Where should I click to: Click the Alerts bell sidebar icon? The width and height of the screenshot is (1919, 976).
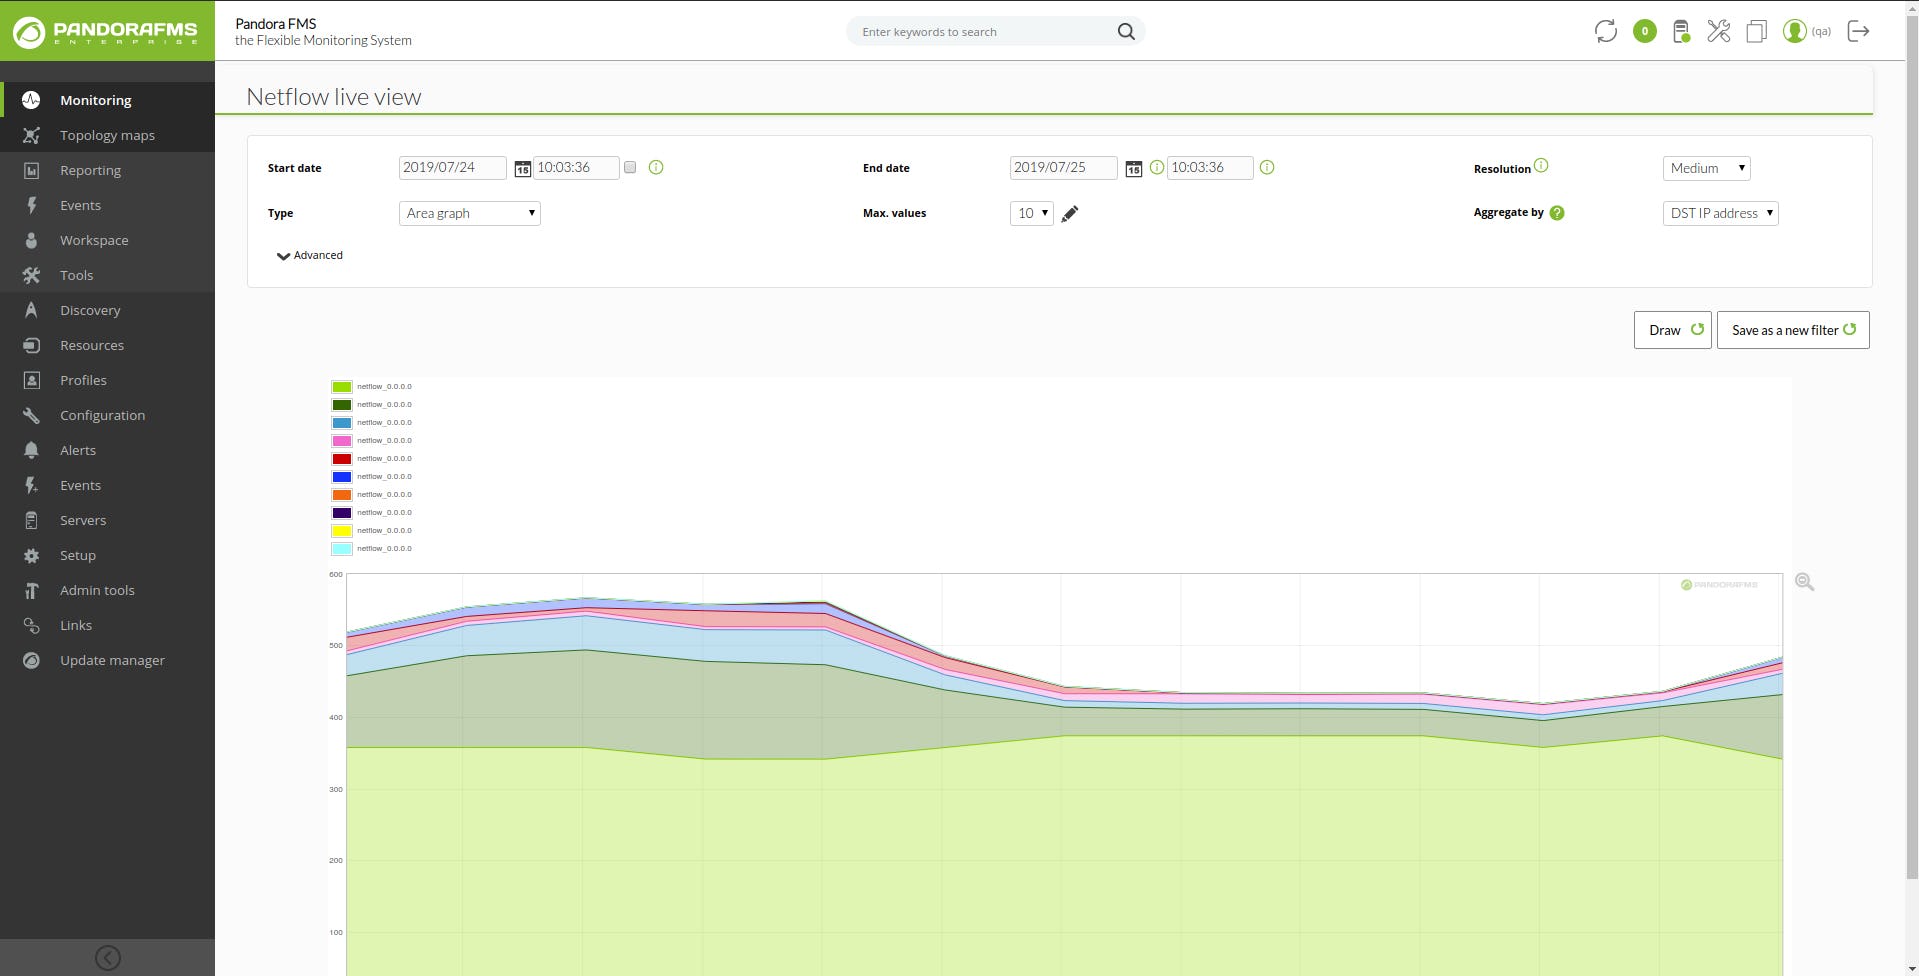31,450
